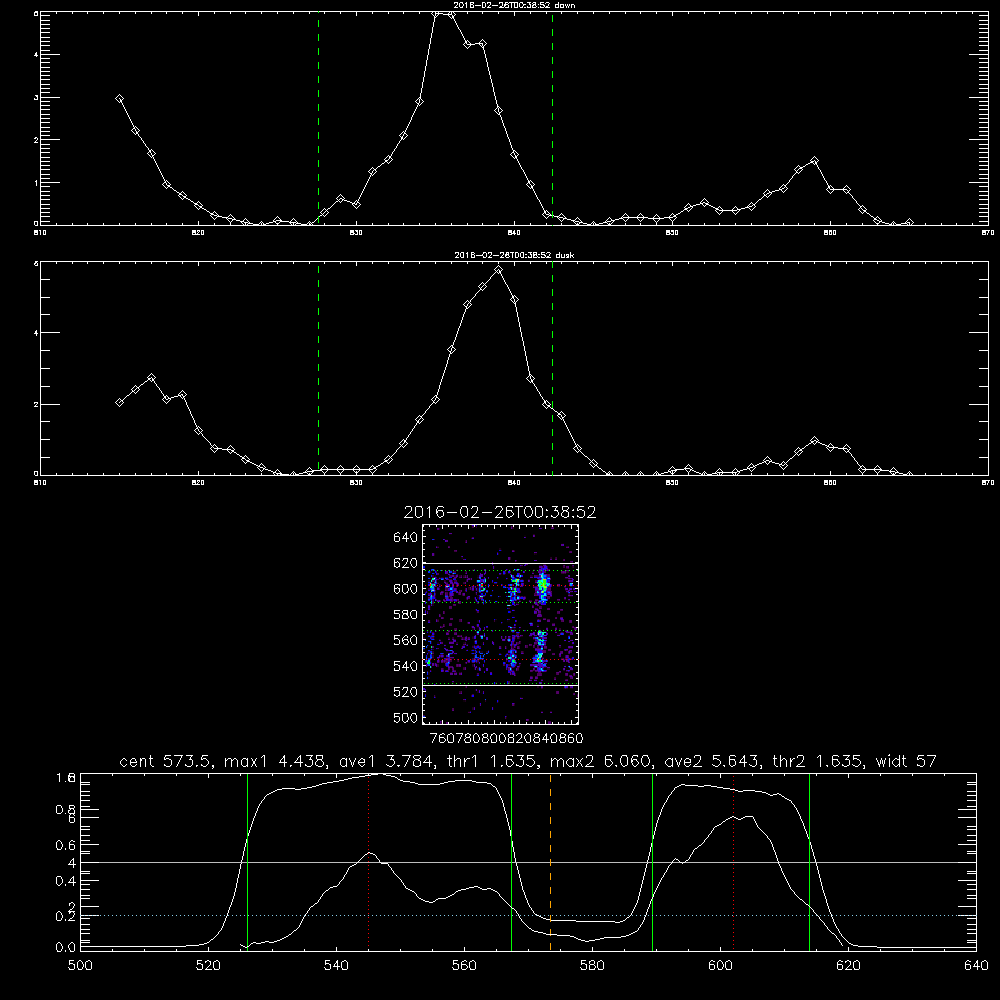This screenshot has width=1000, height=1000.
Task: Click the red dotted line near 545 in bottom plot
Action: coord(369,861)
